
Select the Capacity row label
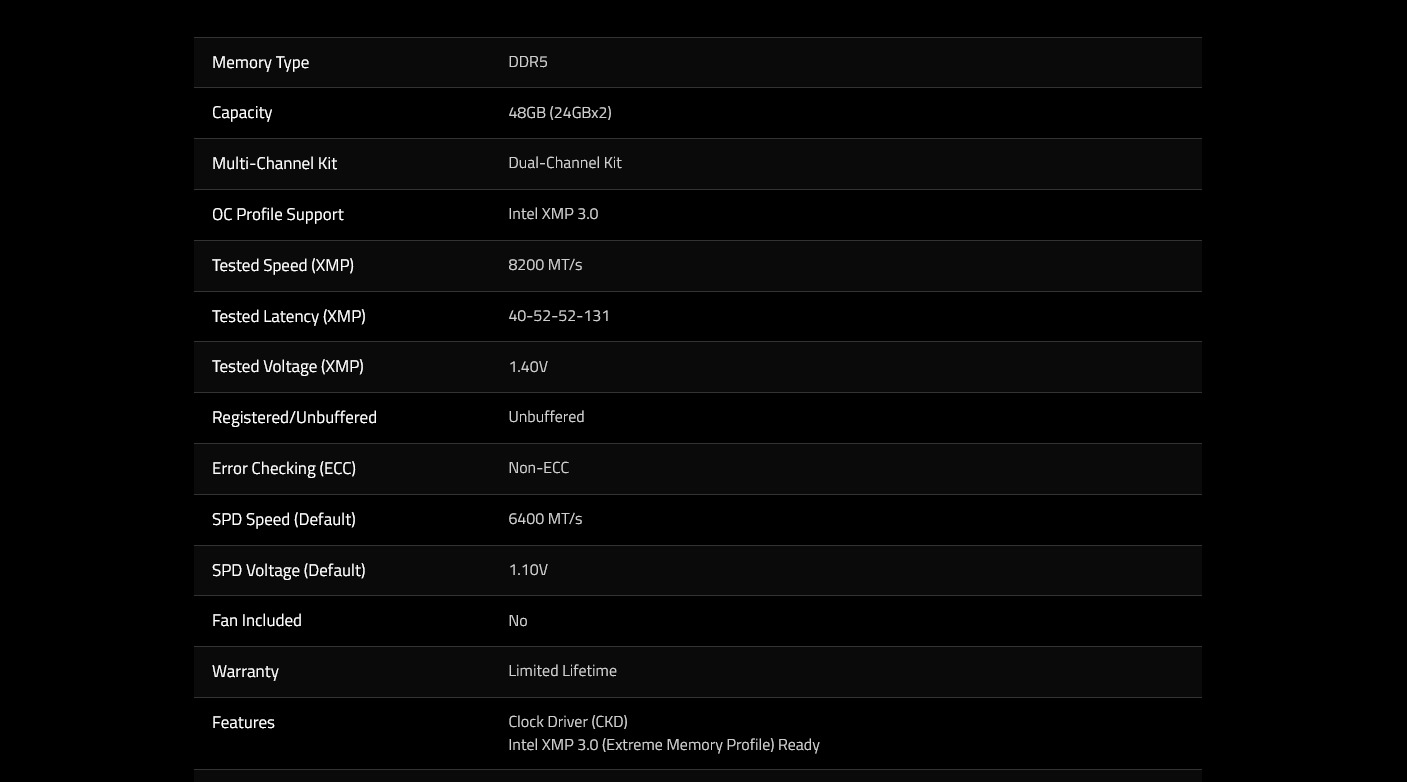coord(242,113)
